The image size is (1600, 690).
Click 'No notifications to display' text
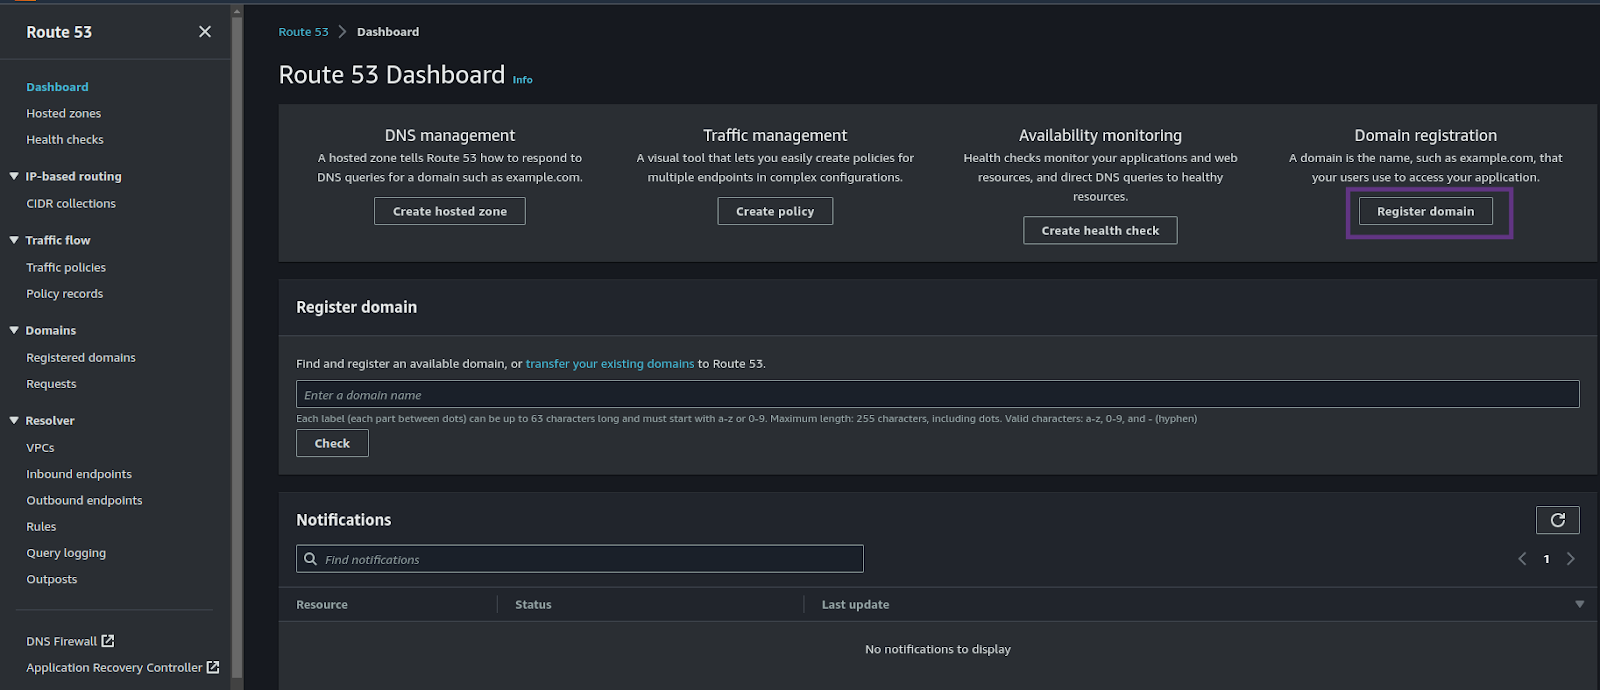938,649
